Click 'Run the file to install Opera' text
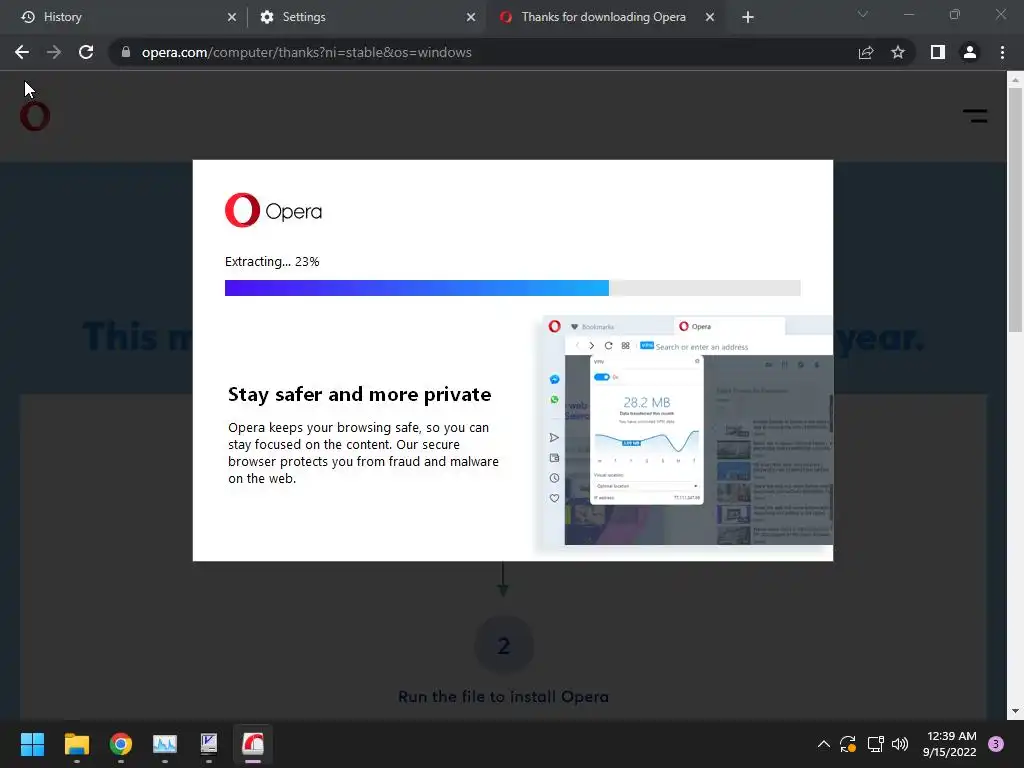The image size is (1024, 768). [x=504, y=697]
